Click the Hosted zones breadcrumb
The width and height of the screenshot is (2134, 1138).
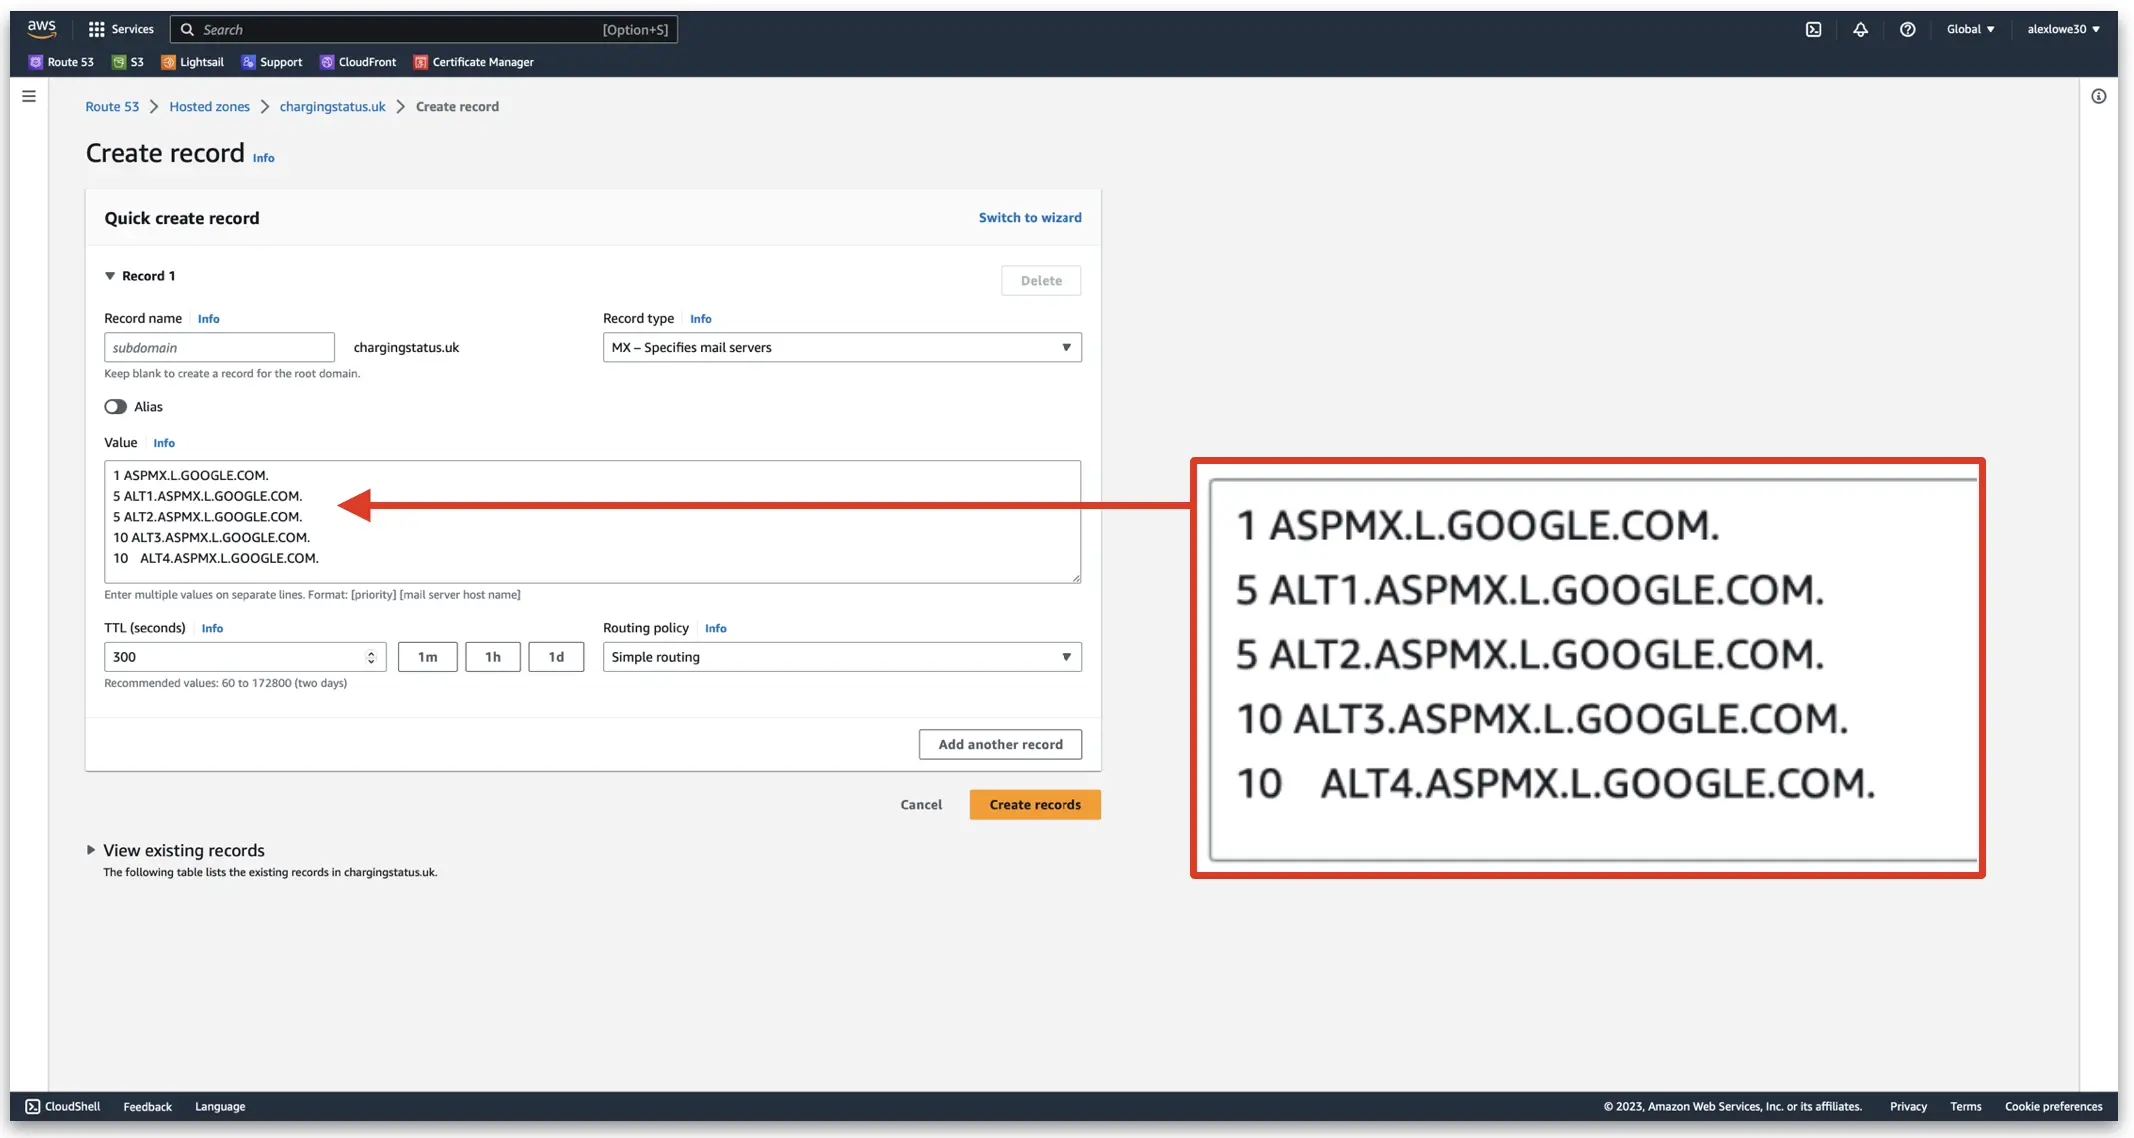tap(209, 106)
